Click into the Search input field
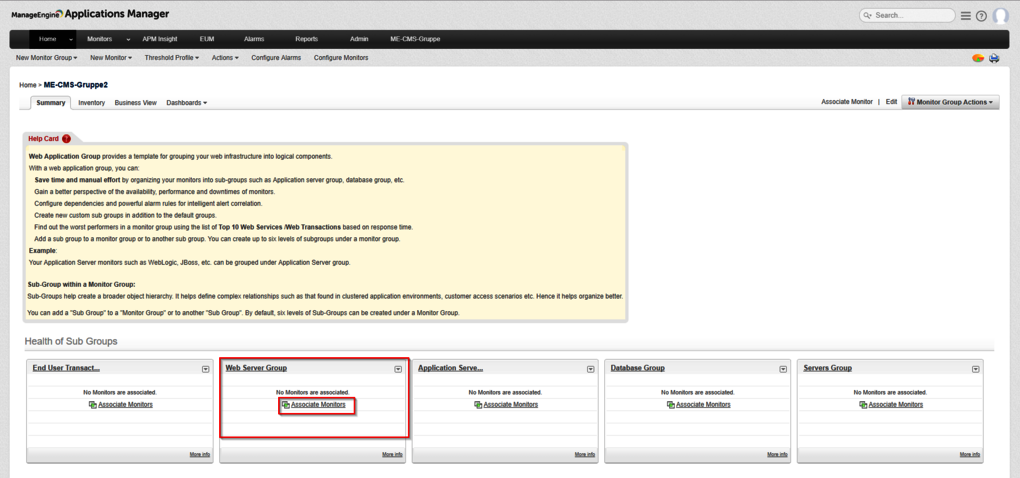Screen dimensions: 1020x478 [x=913, y=16]
